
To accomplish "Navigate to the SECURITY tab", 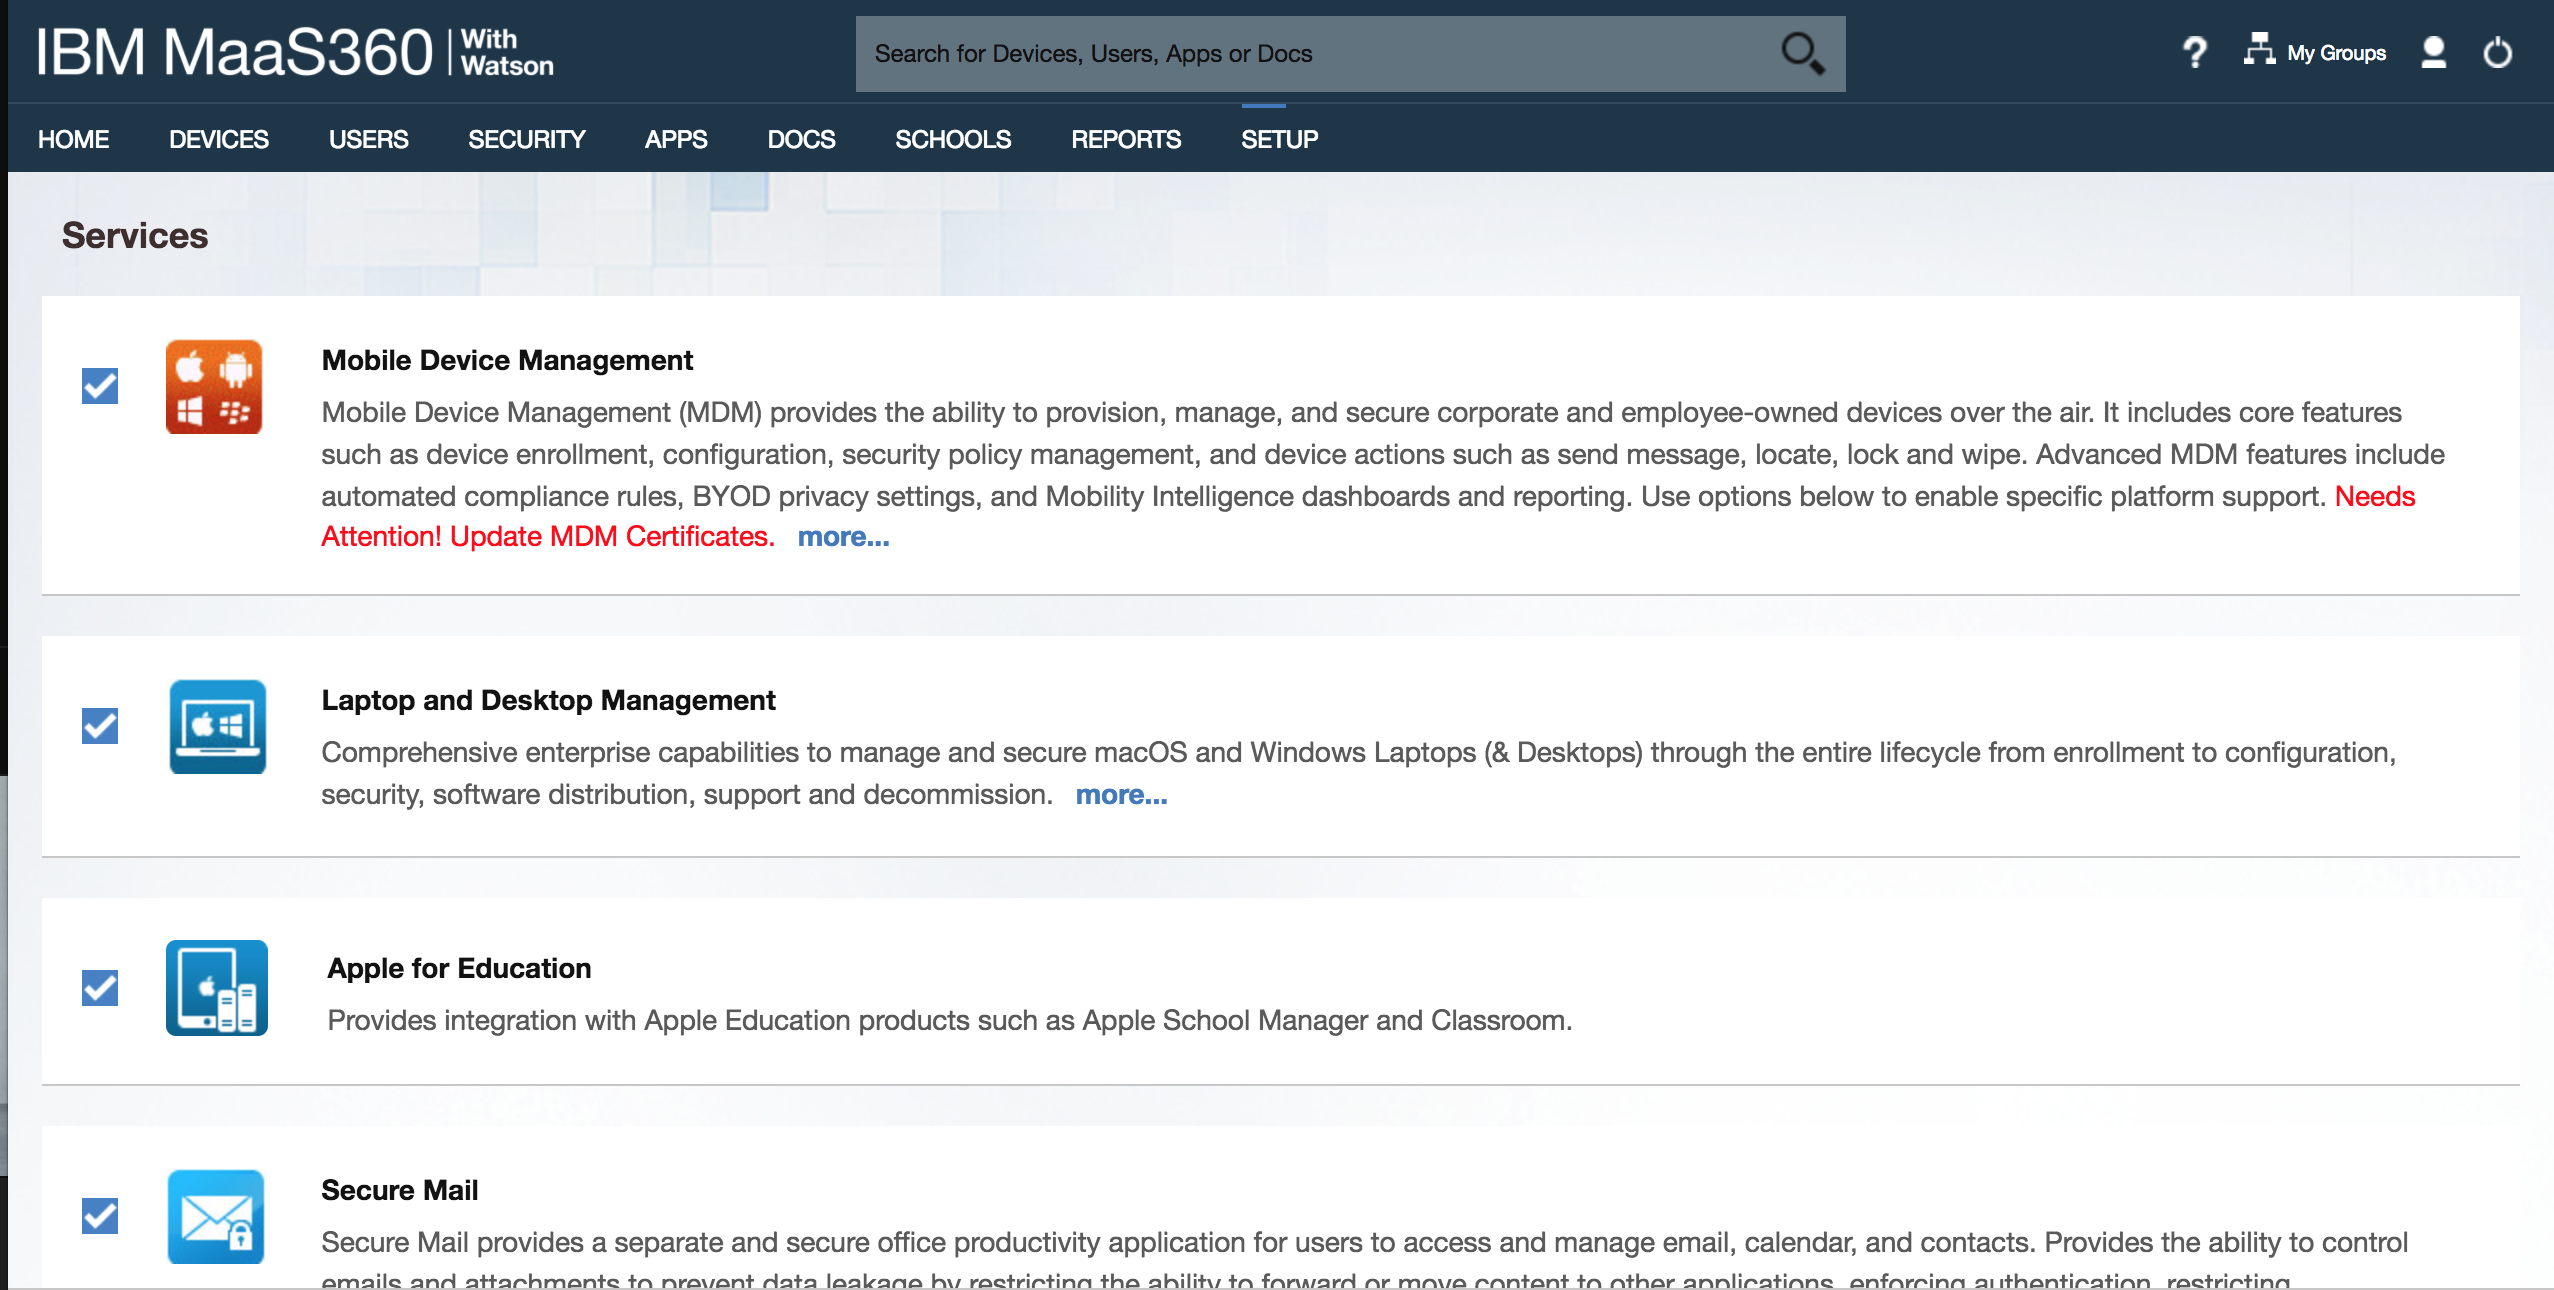I will pos(527,139).
